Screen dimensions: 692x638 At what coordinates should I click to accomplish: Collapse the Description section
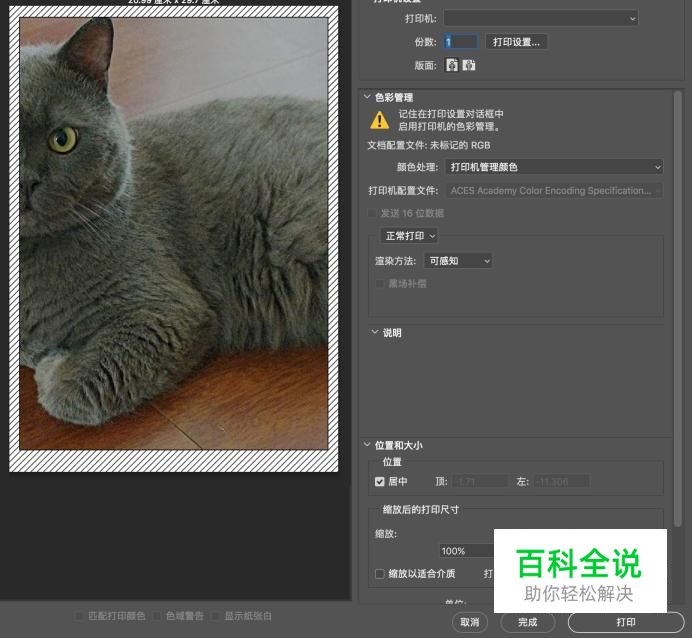click(375, 332)
